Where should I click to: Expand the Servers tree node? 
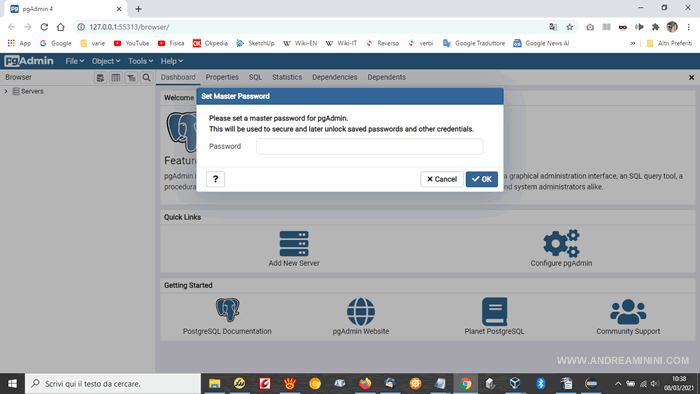(x=6, y=91)
